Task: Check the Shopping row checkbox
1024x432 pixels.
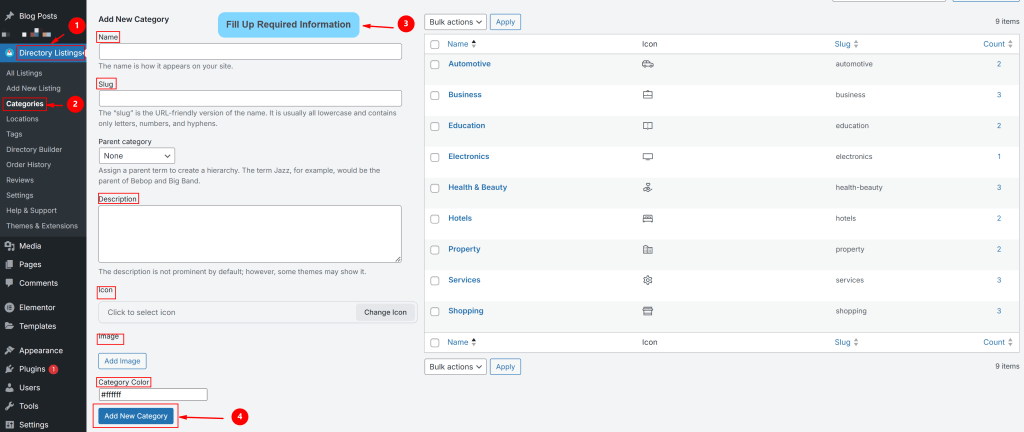Action: click(435, 312)
